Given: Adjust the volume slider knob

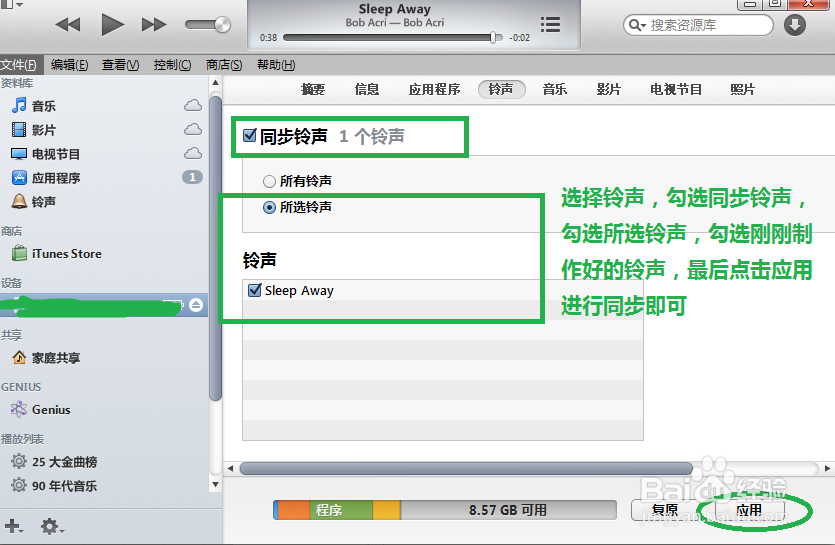Looking at the screenshot, I should pos(222,25).
